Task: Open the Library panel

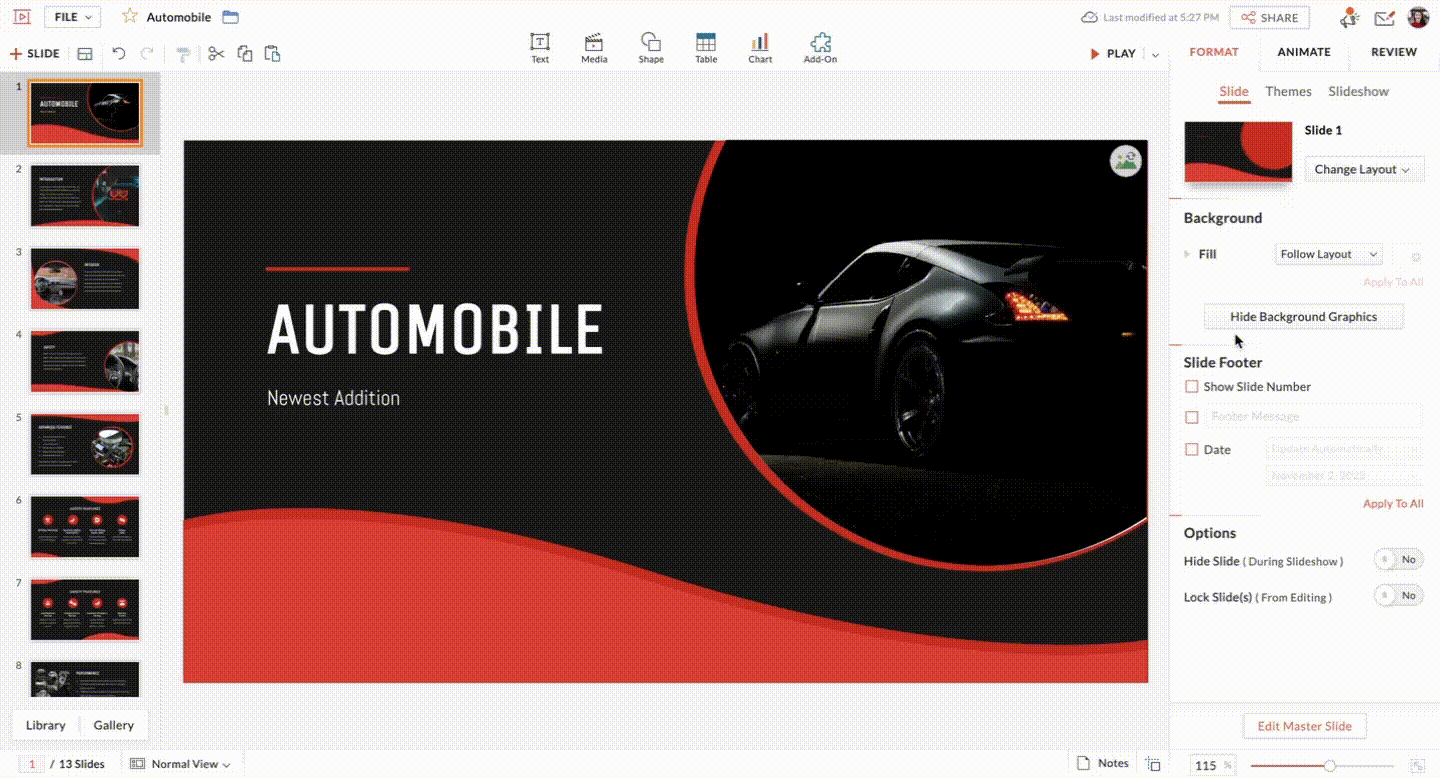Action: pyautogui.click(x=46, y=725)
